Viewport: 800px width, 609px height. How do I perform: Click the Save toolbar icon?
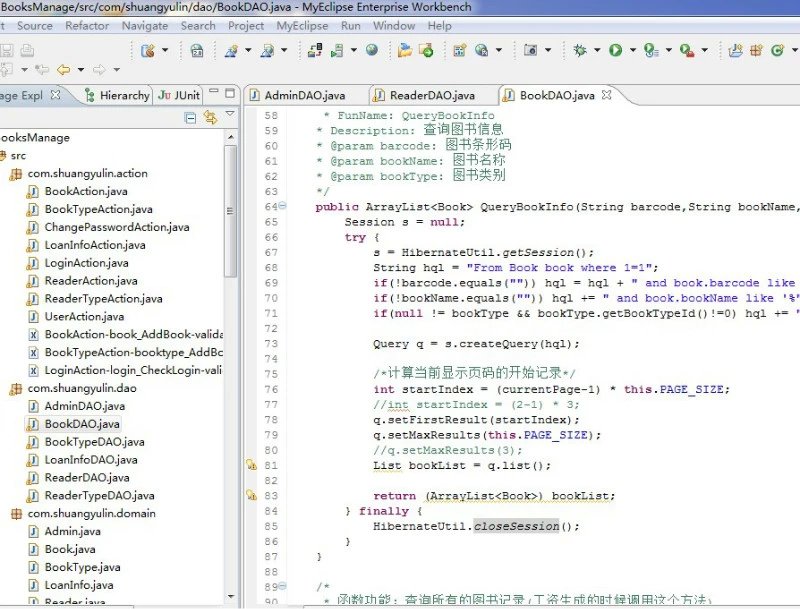(6, 50)
